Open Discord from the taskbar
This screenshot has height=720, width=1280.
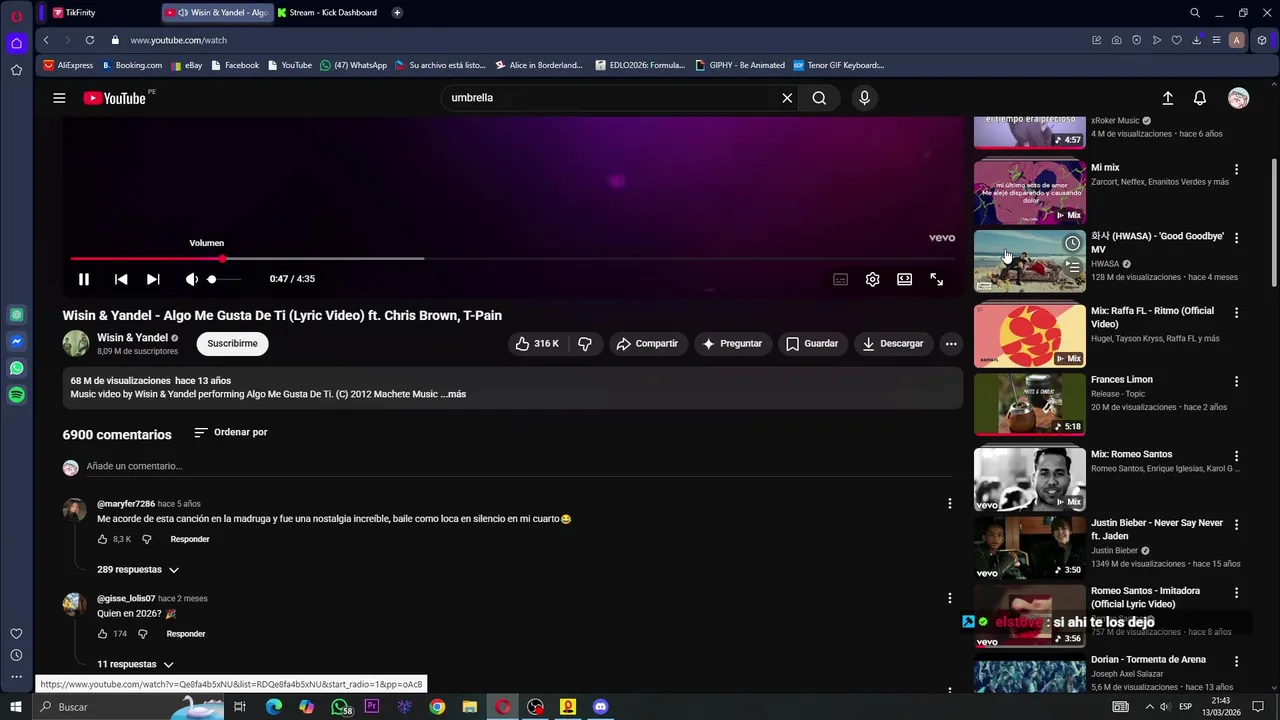point(600,707)
